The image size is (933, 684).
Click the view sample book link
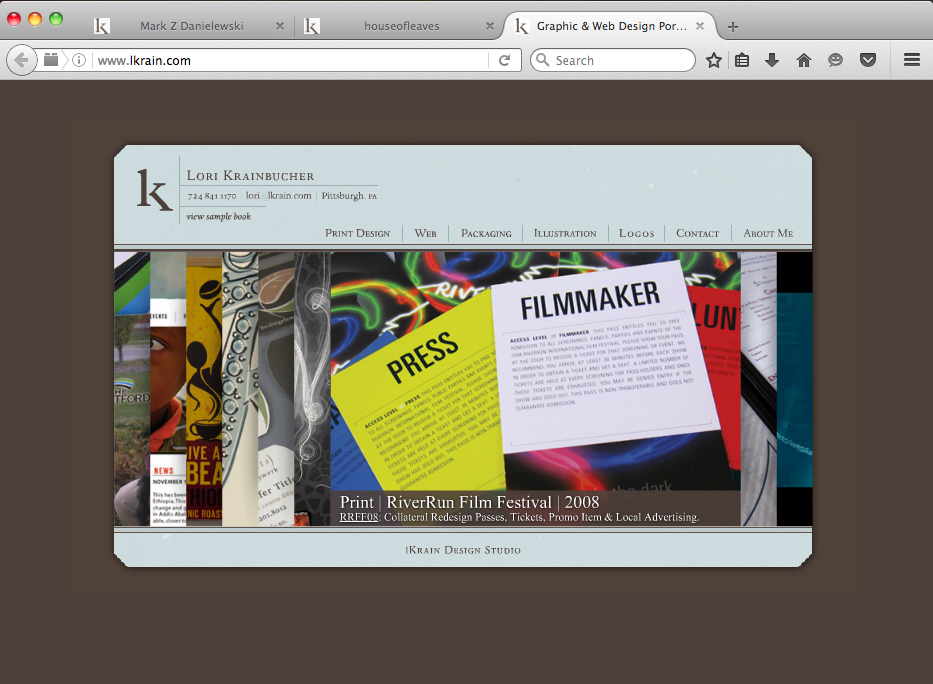pos(218,216)
